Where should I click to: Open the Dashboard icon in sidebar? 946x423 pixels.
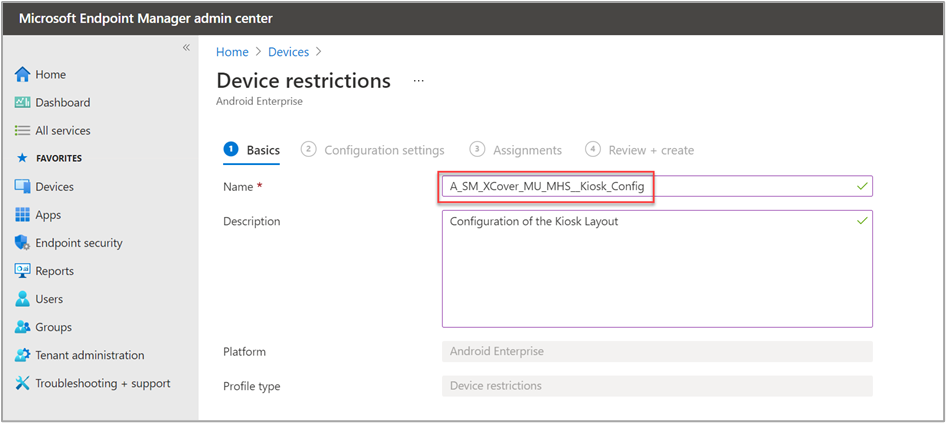click(x=23, y=103)
